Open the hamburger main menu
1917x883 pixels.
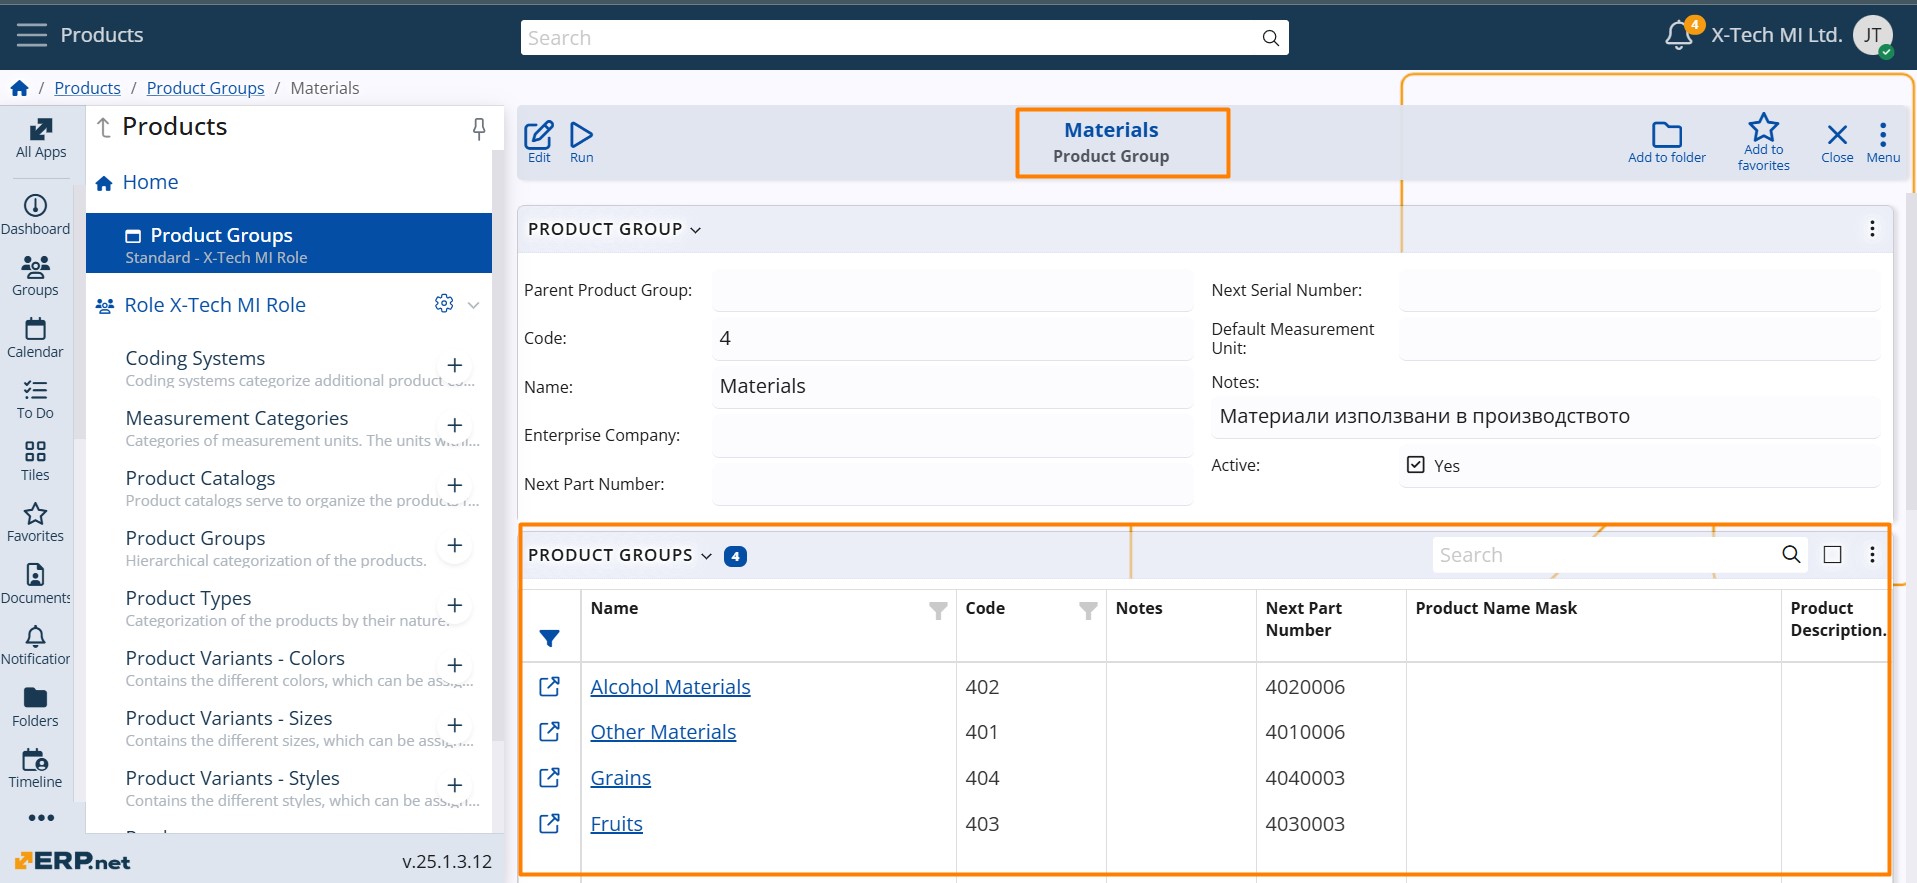32,35
